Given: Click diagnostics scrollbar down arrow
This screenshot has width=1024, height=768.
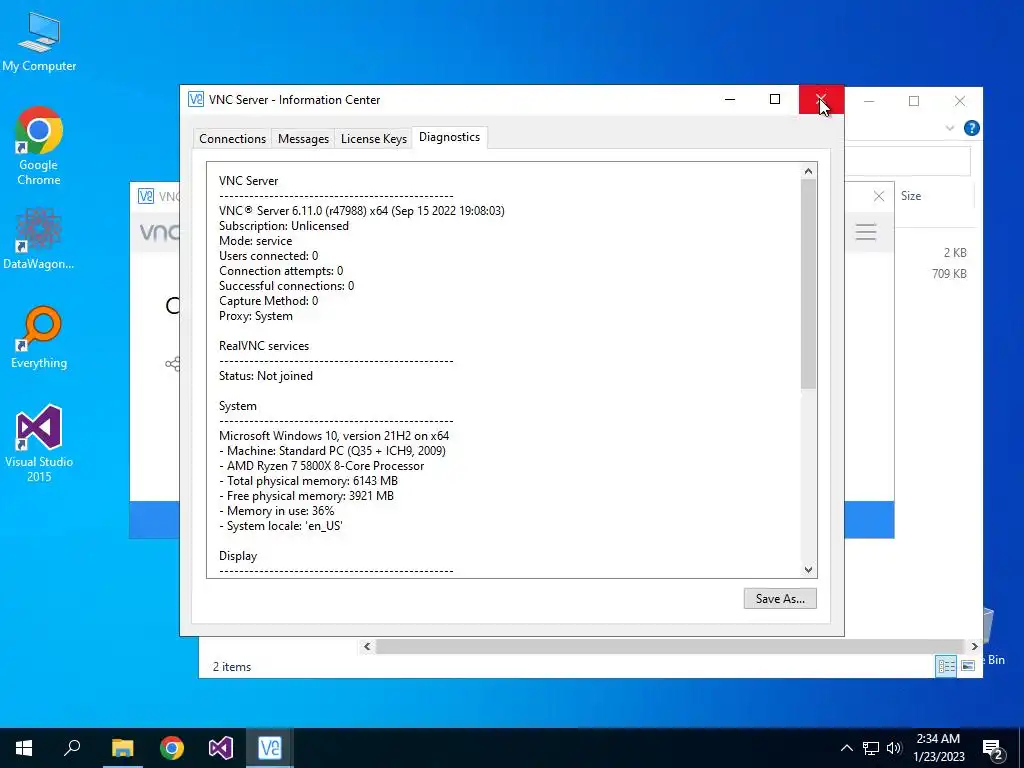Looking at the screenshot, I should click(x=808, y=569).
